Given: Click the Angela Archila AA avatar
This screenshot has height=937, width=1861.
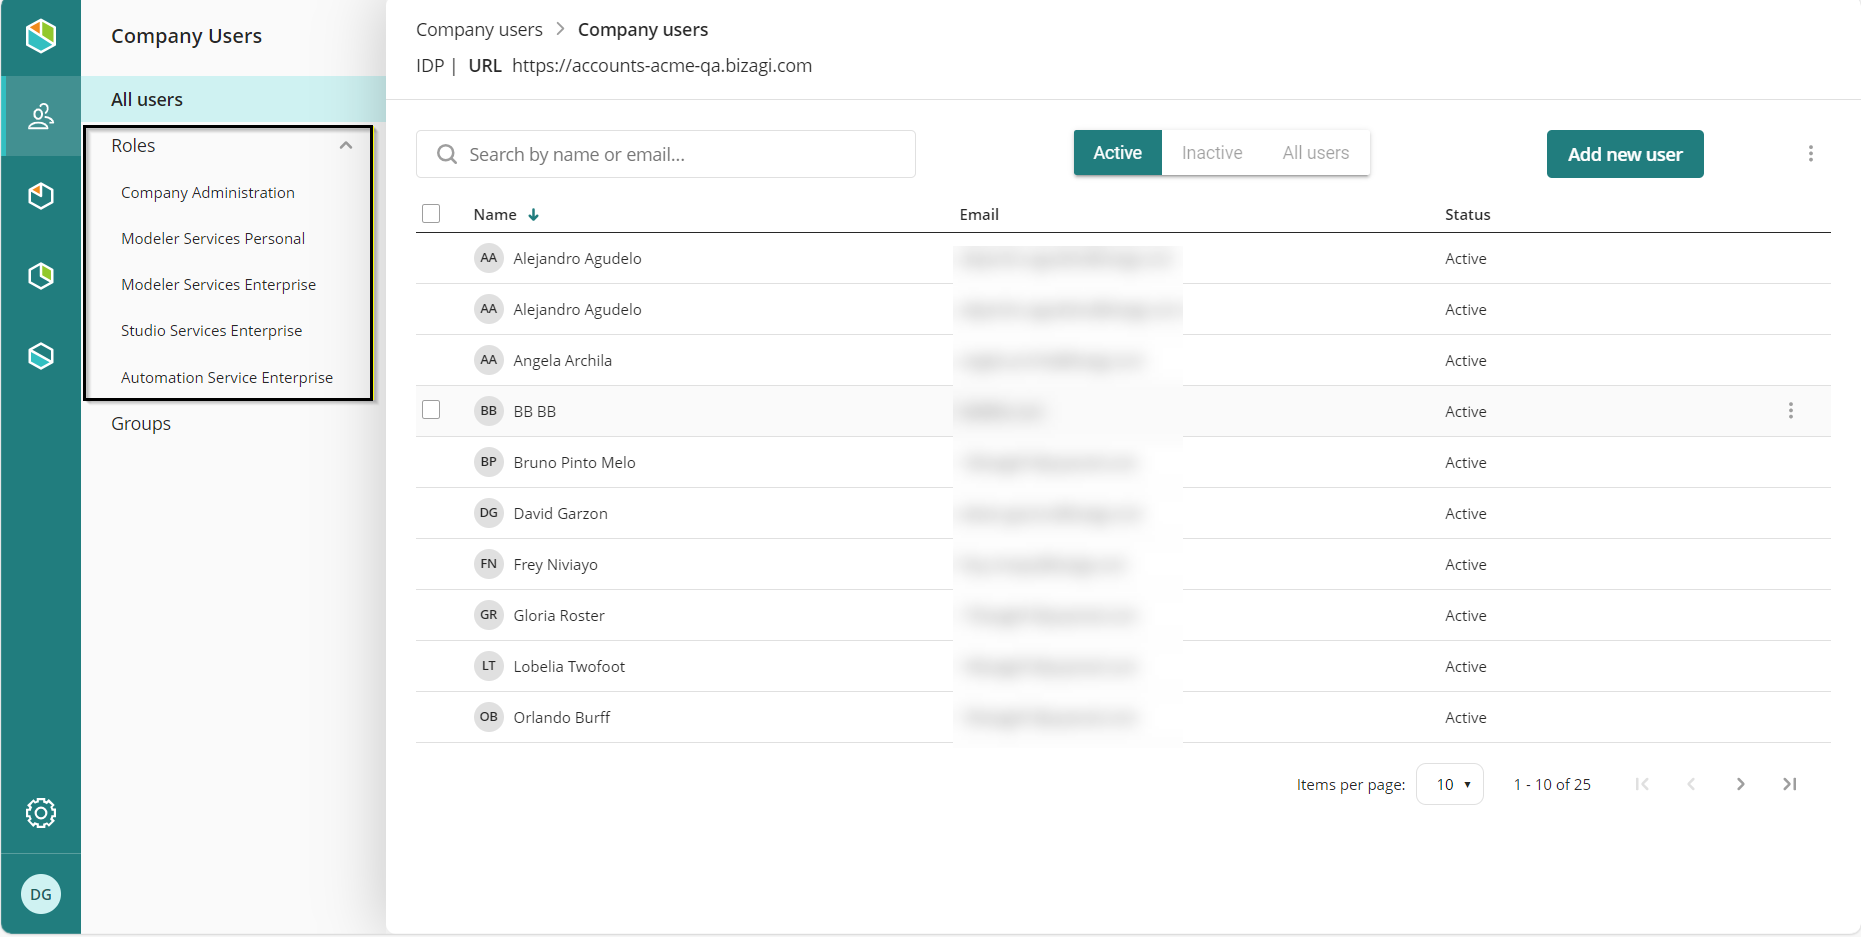Looking at the screenshot, I should pyautogui.click(x=489, y=360).
